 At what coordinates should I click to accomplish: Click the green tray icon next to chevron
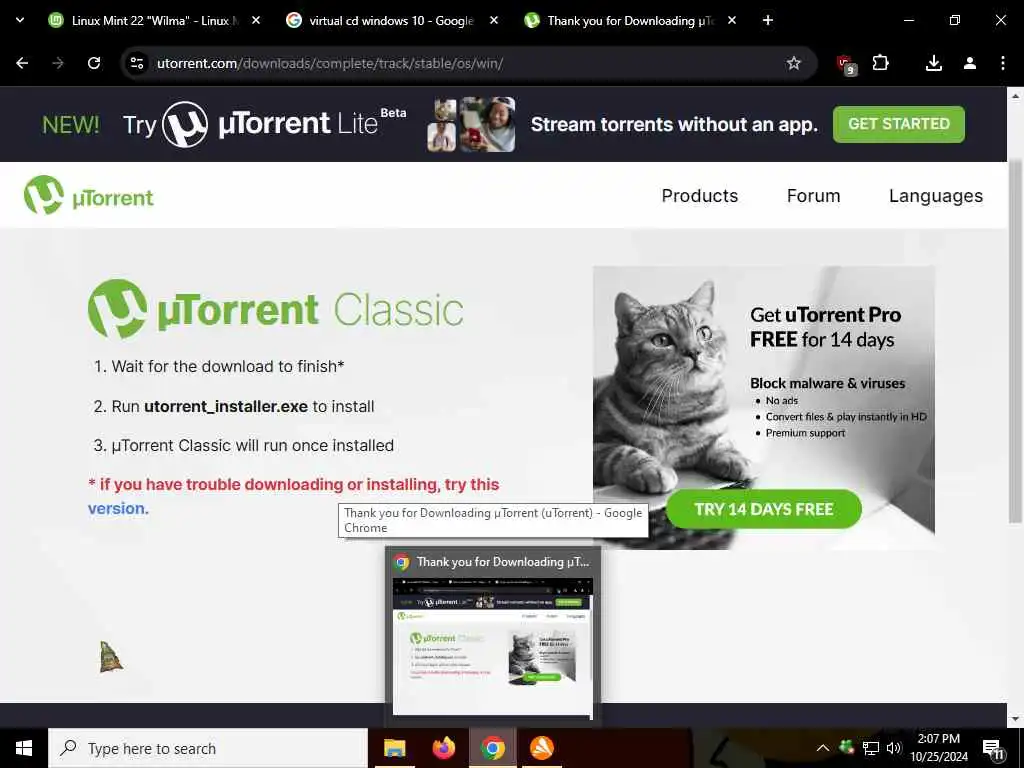[x=846, y=747]
